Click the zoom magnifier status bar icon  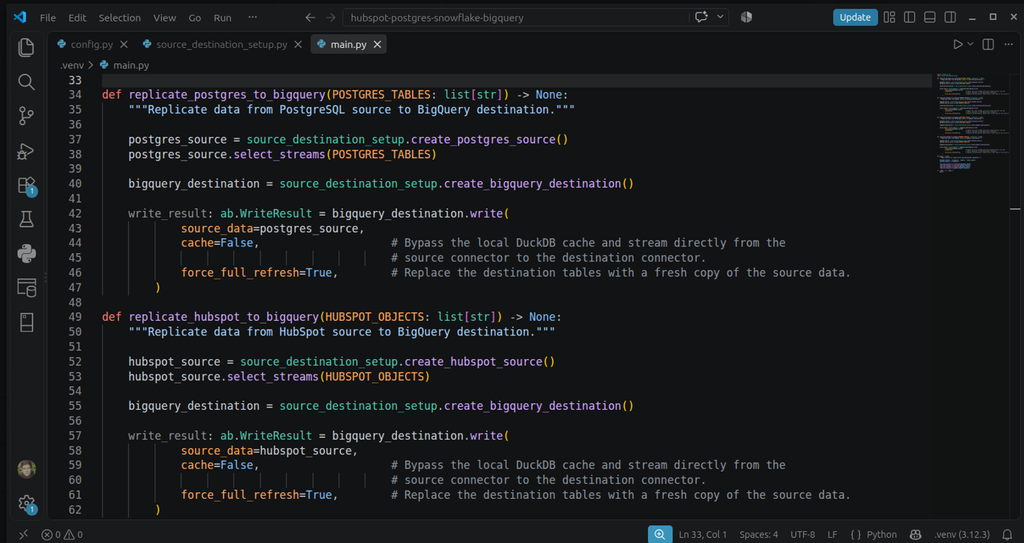pyautogui.click(x=660, y=535)
